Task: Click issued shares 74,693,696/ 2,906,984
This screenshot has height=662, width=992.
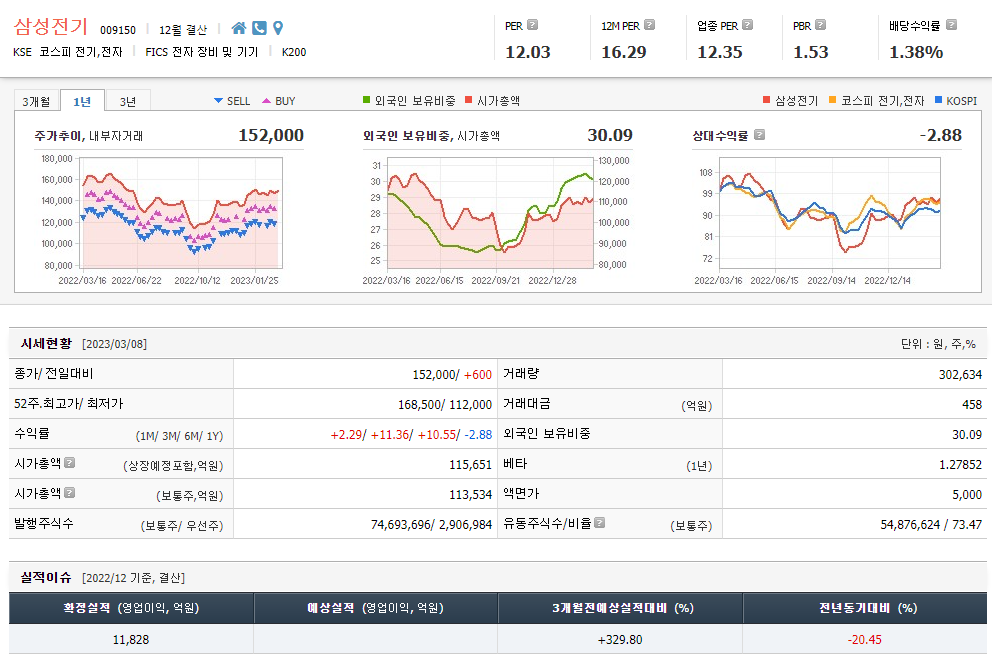Action: pos(431,524)
